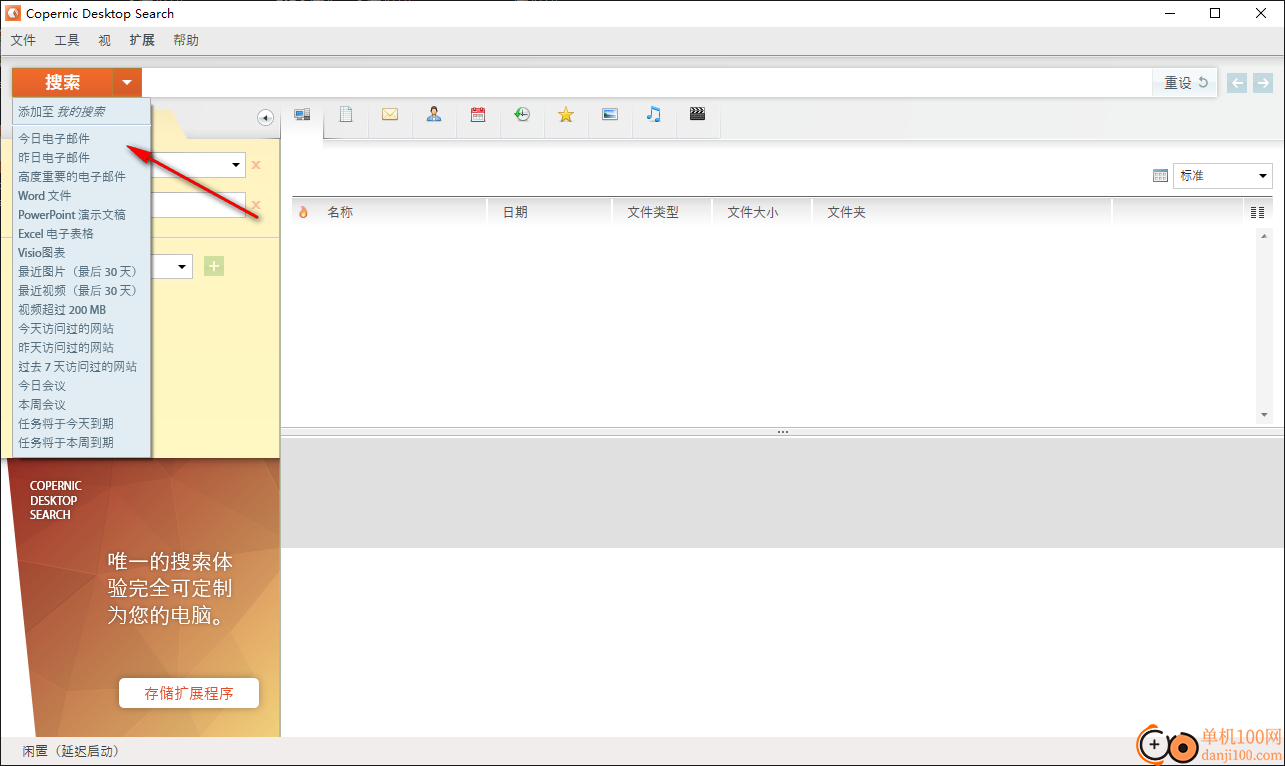The width and height of the screenshot is (1285, 766).
Task: Sort by the flame relevance column
Action: tap(304, 212)
